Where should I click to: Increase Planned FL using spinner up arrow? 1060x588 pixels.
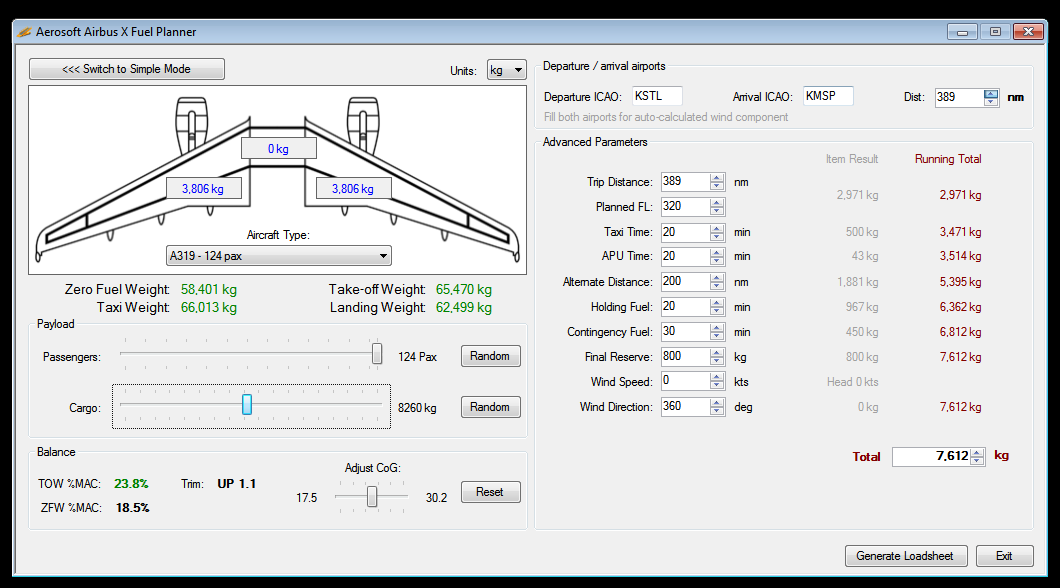point(717,203)
